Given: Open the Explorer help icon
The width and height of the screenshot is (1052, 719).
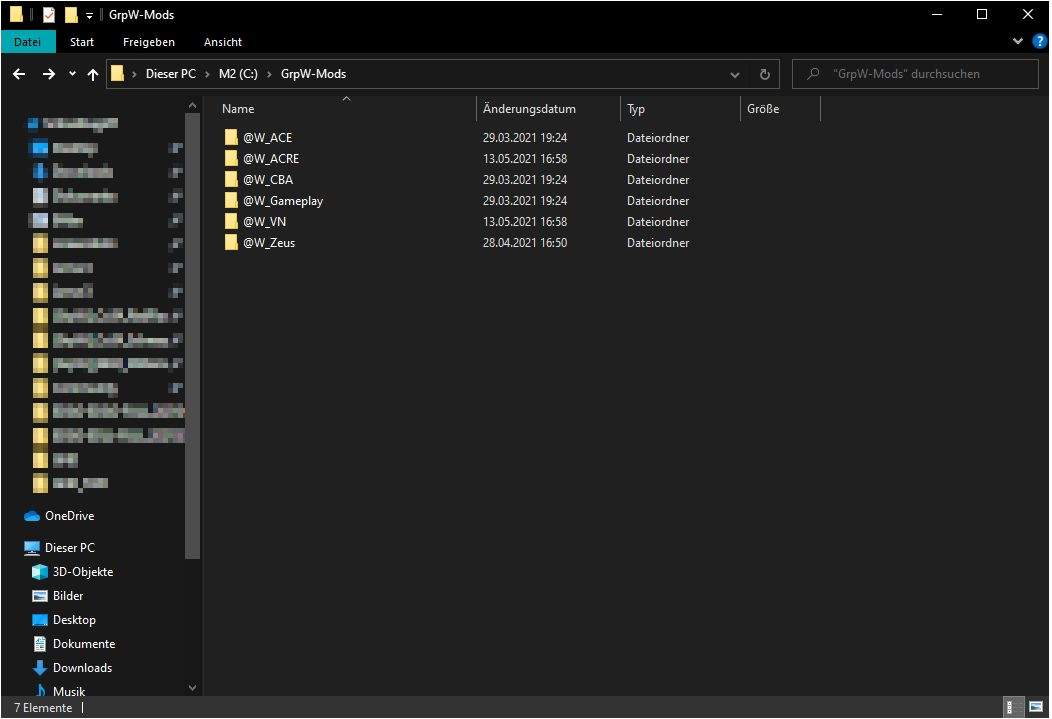Looking at the screenshot, I should click(x=1039, y=42).
